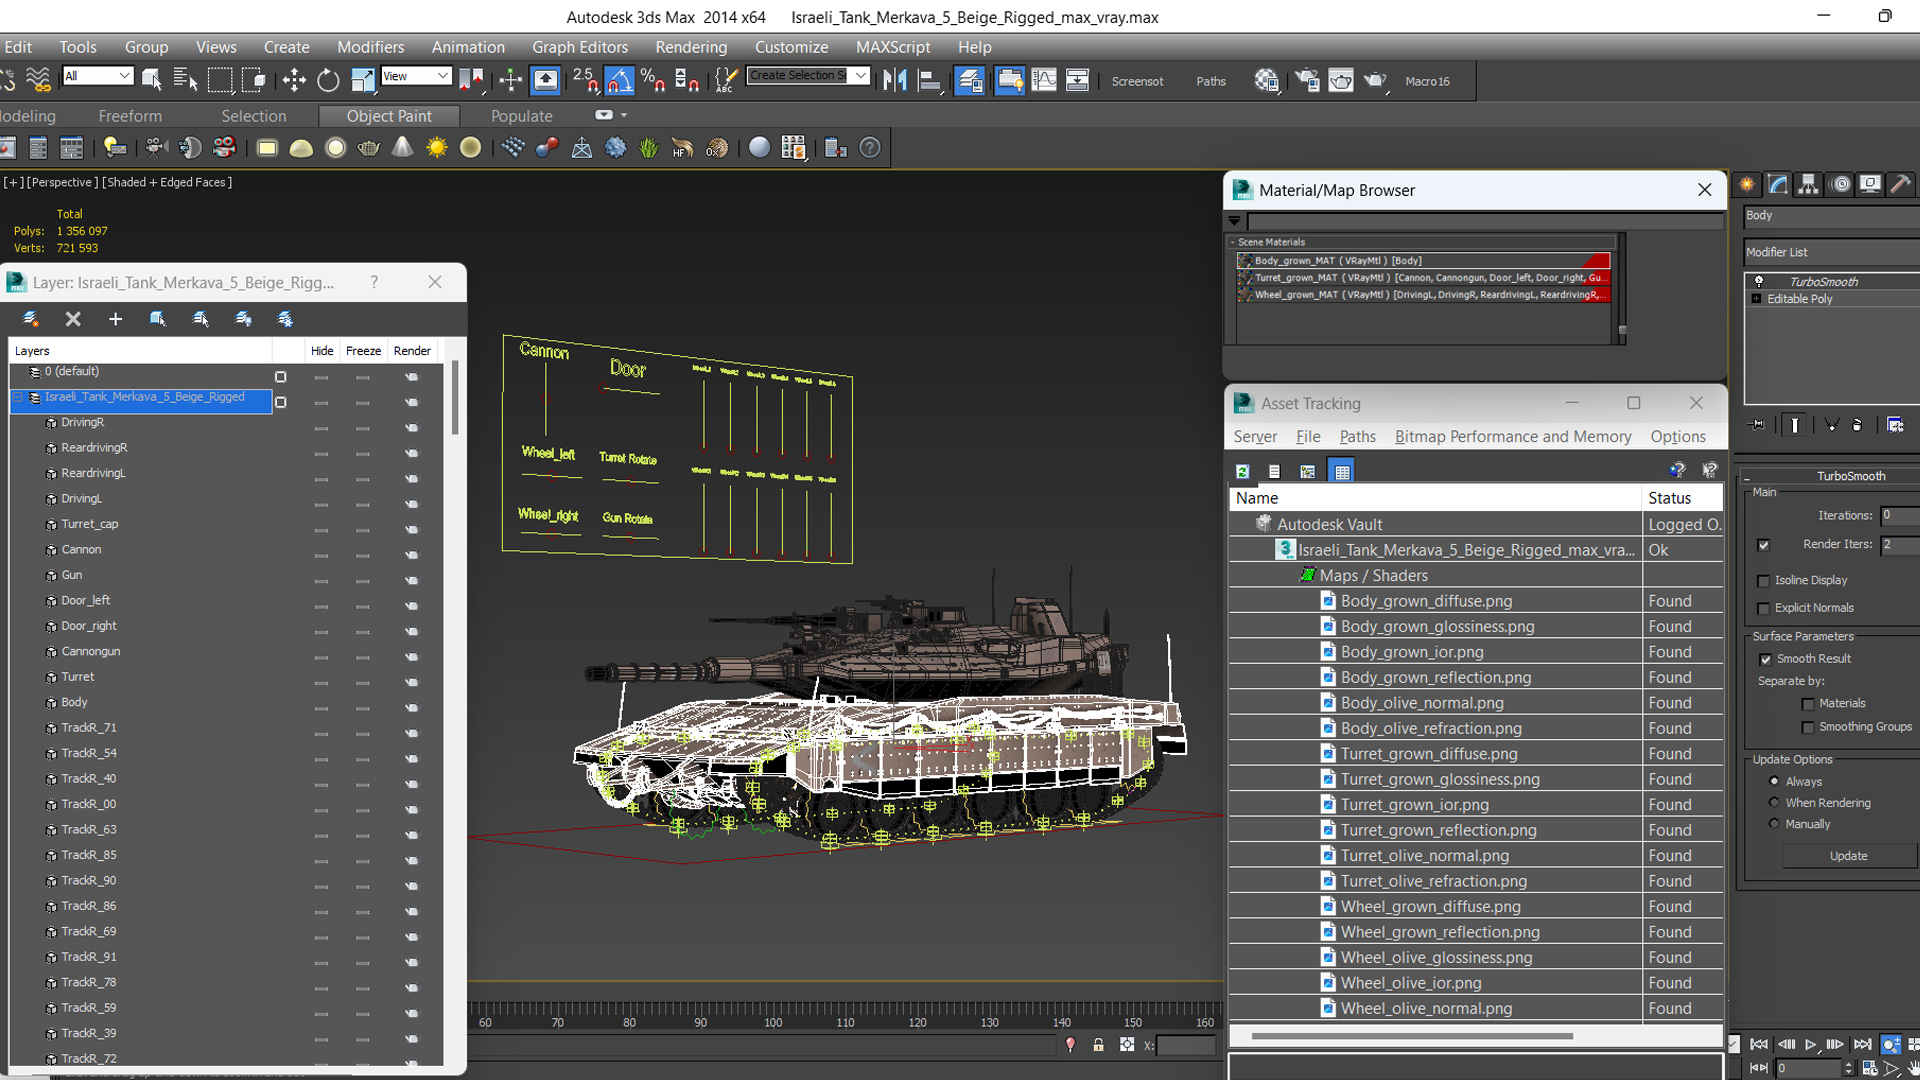Activate Select by Name tool

pyautogui.click(x=185, y=81)
